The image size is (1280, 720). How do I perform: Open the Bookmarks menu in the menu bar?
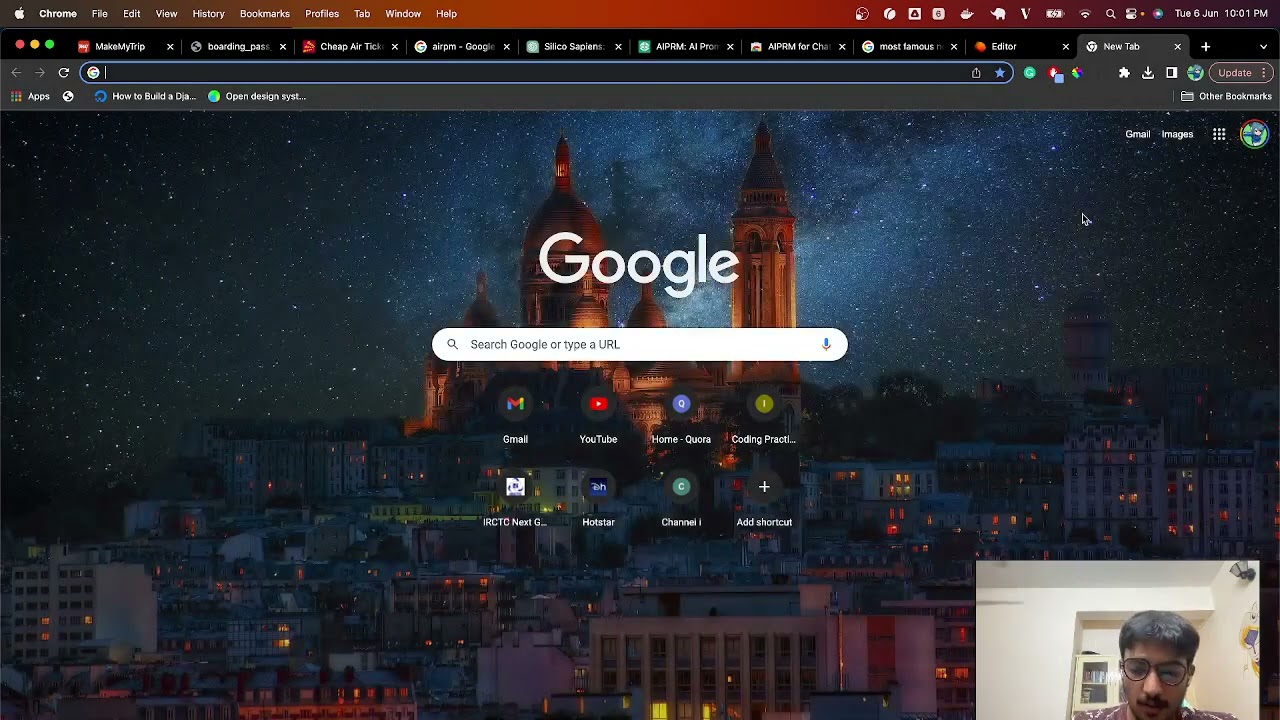264,14
